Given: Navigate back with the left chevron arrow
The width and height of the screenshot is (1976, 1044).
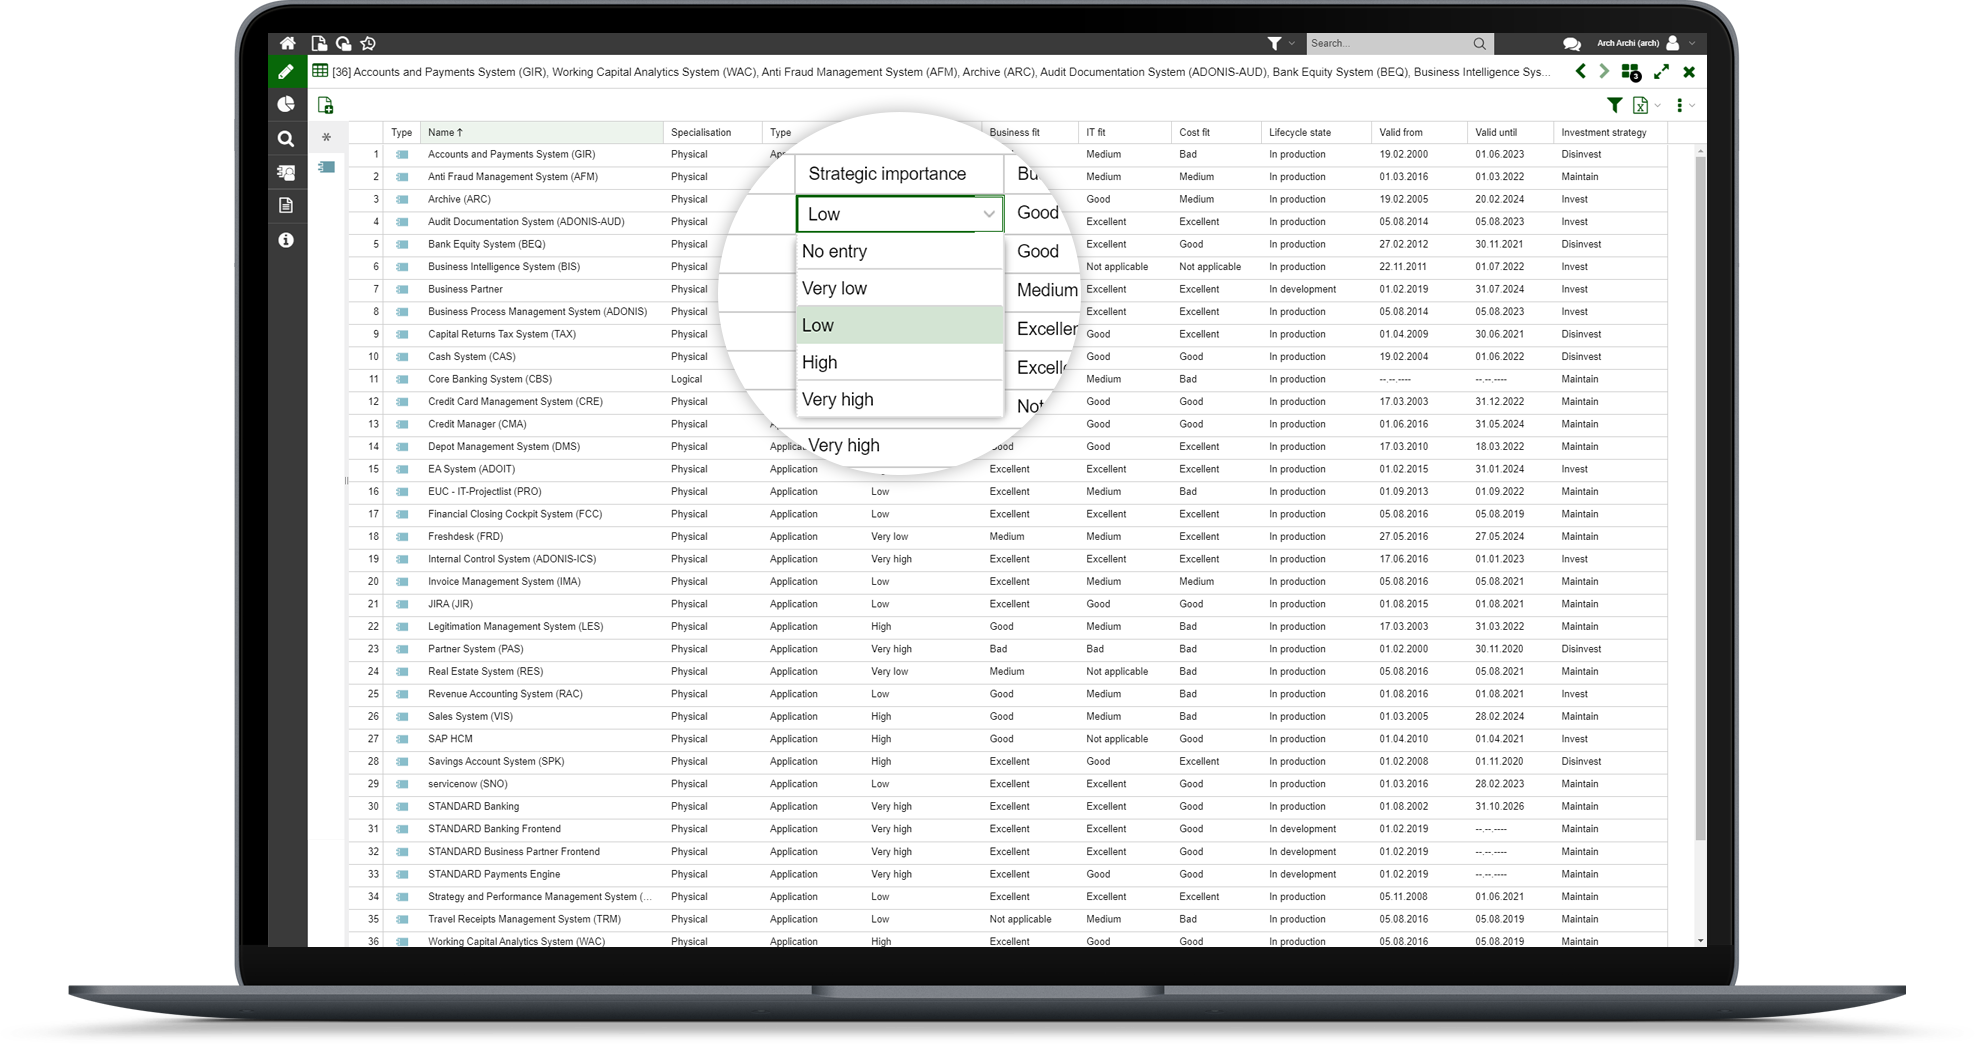Looking at the screenshot, I should point(1580,72).
